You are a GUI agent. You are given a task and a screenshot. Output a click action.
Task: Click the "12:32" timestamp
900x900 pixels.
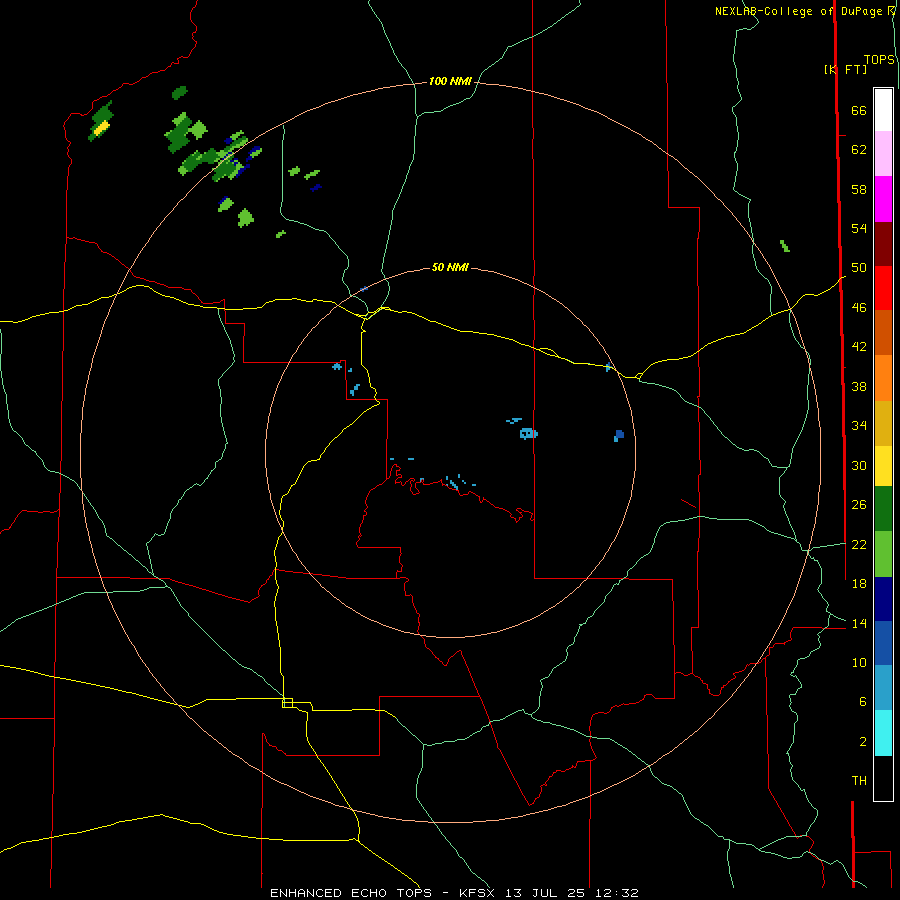pos(616,893)
